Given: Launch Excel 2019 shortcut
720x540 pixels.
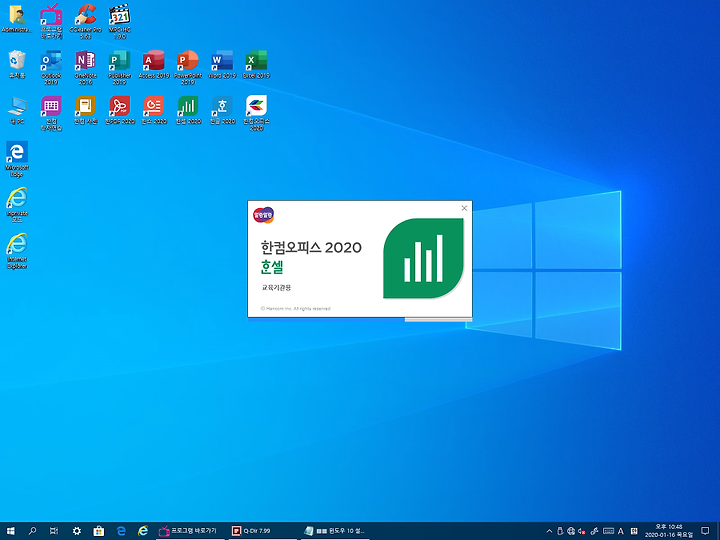Looking at the screenshot, I should click(256, 64).
